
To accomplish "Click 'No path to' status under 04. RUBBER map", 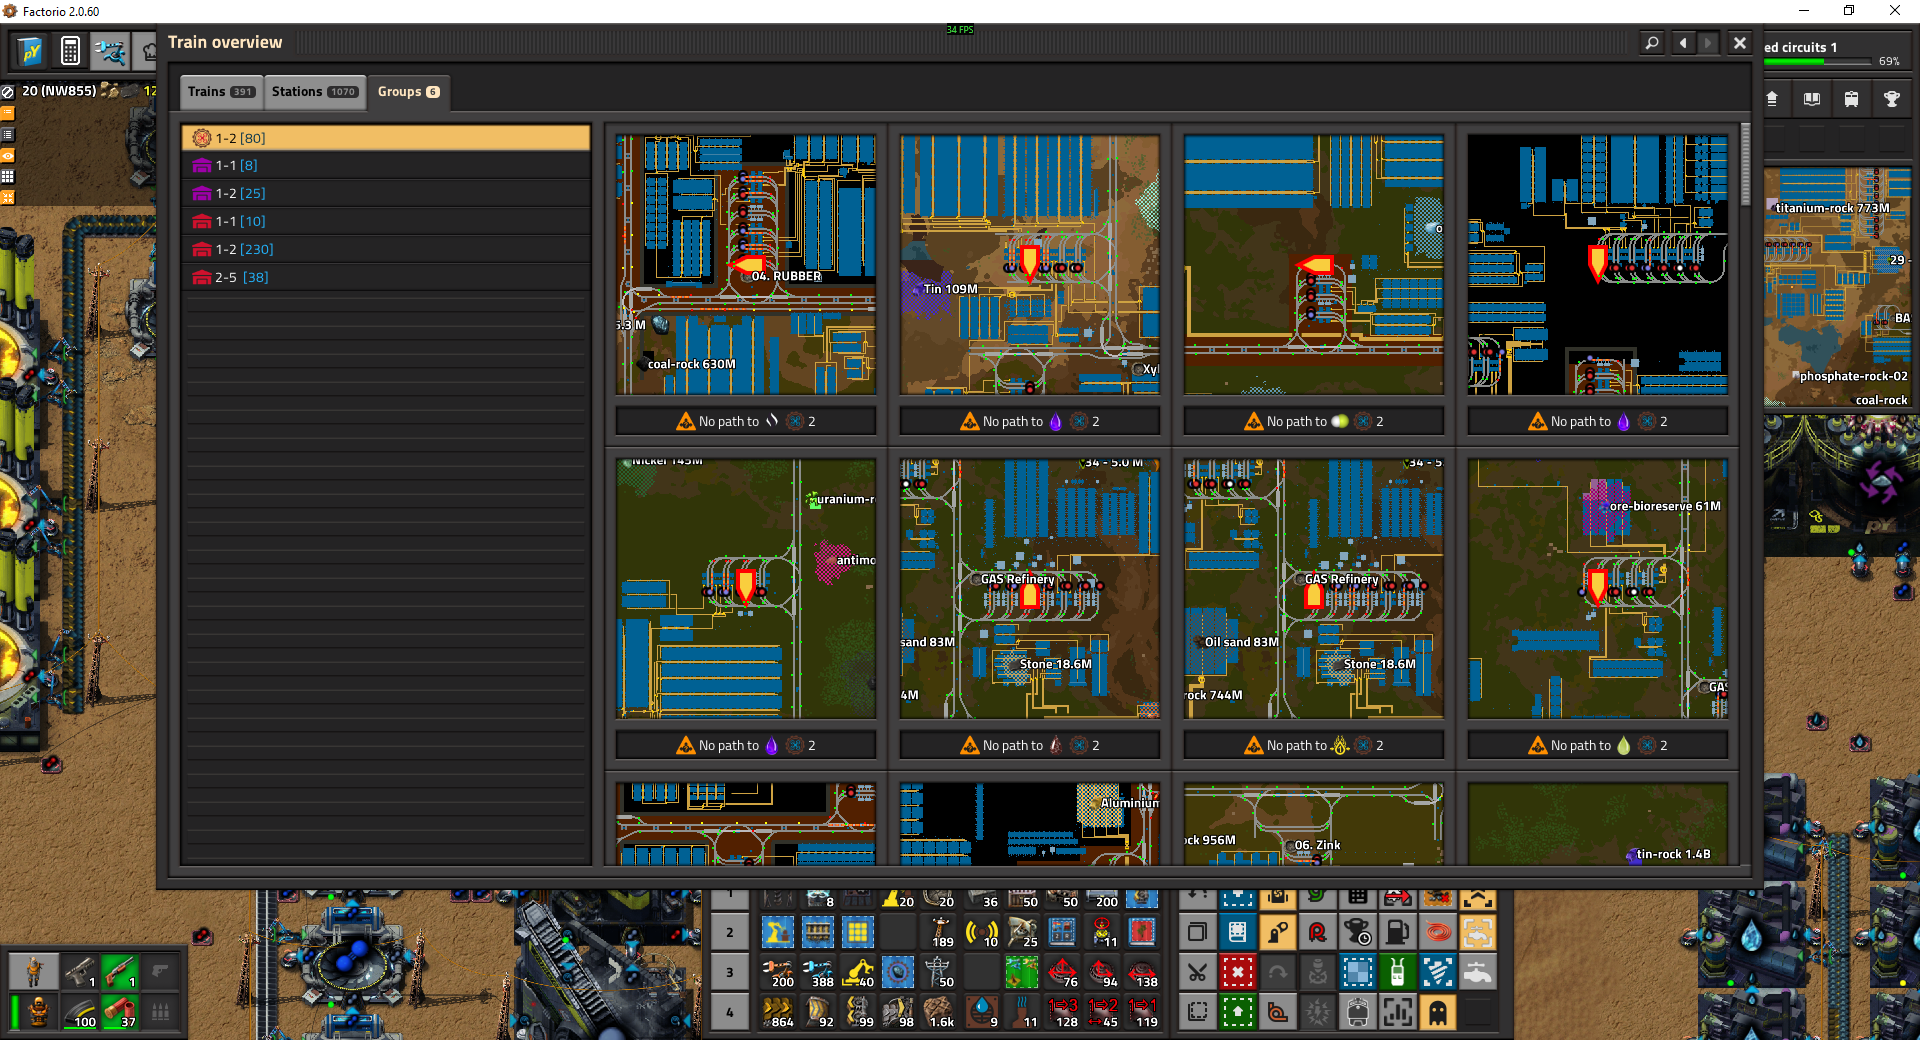I will (746, 421).
